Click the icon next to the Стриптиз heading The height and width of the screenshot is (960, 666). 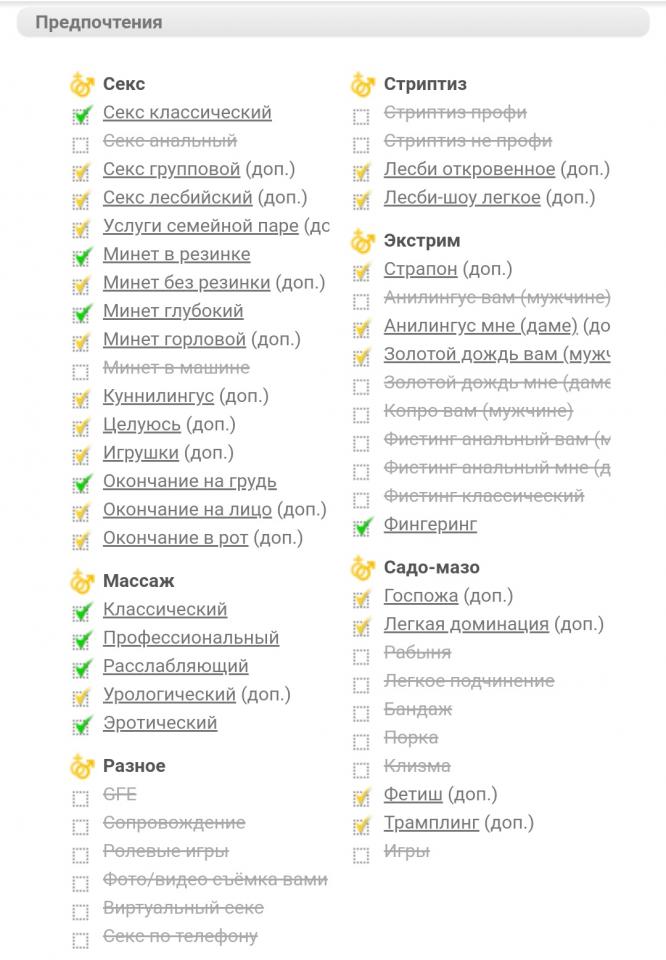(x=362, y=85)
